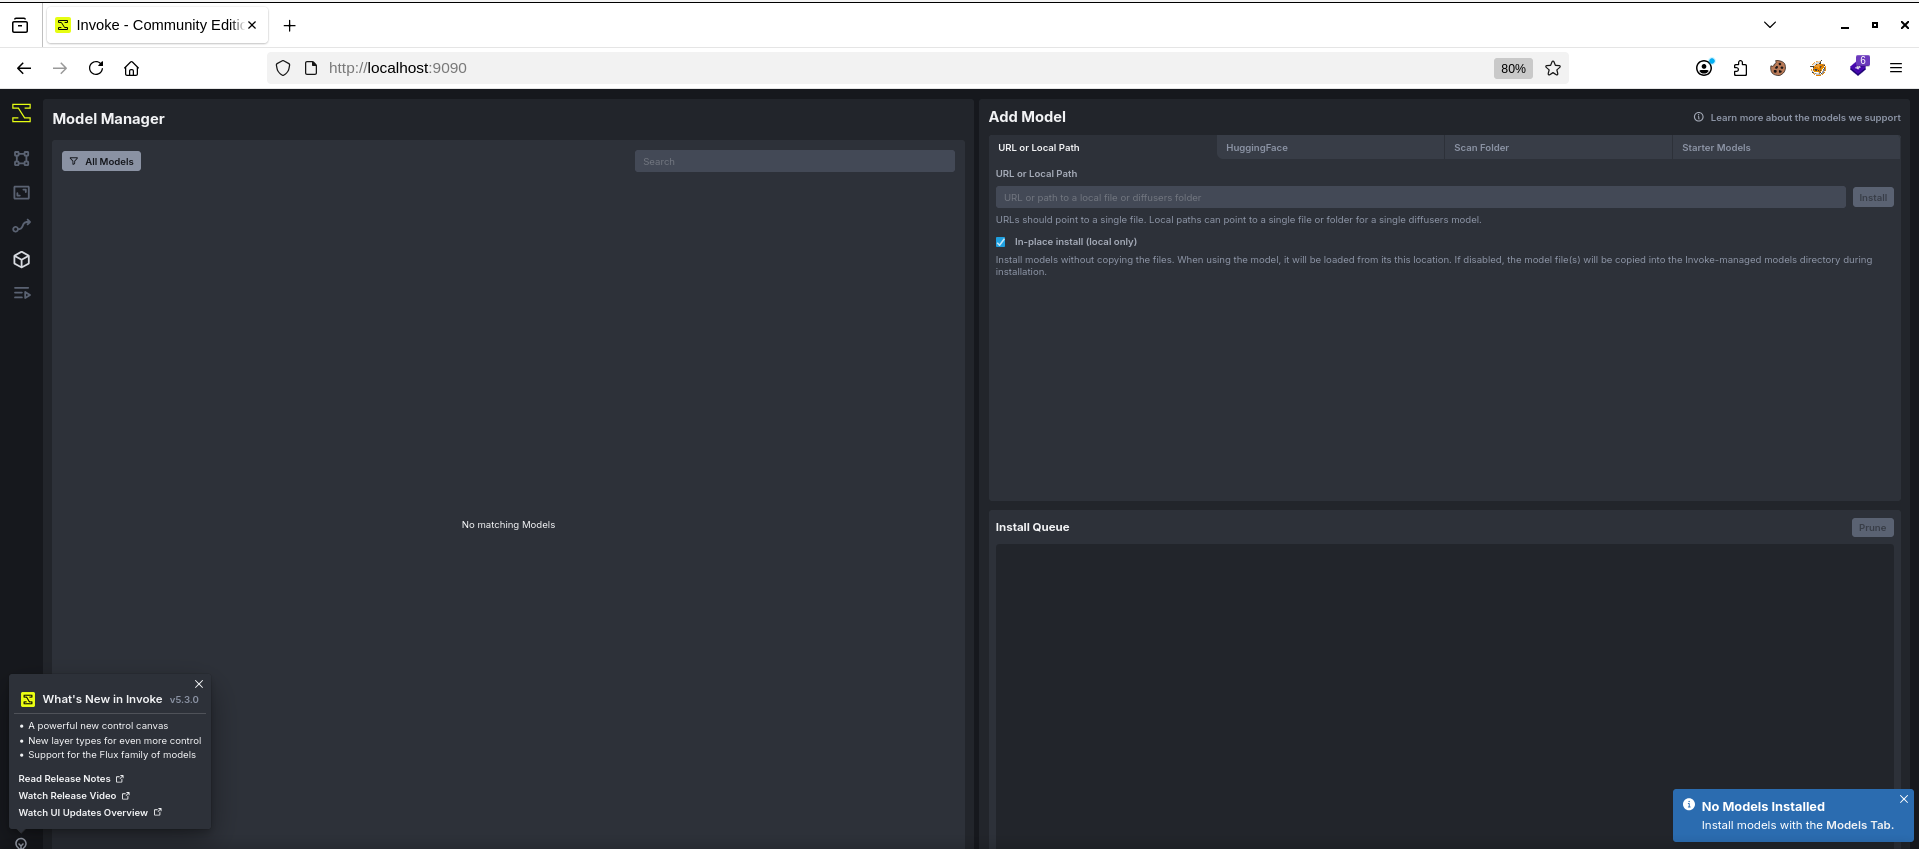The height and width of the screenshot is (849, 1919).
Task: Open the browser Extensions puzzle icon
Action: 1741,68
